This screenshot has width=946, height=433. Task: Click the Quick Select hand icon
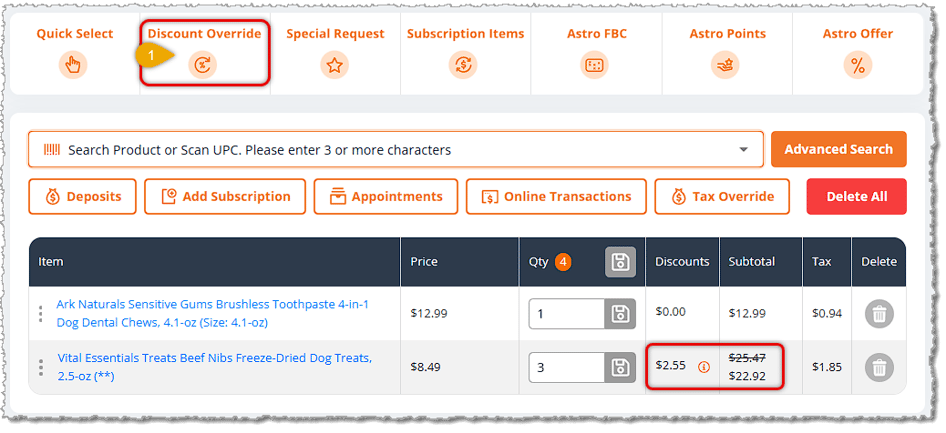(x=73, y=65)
